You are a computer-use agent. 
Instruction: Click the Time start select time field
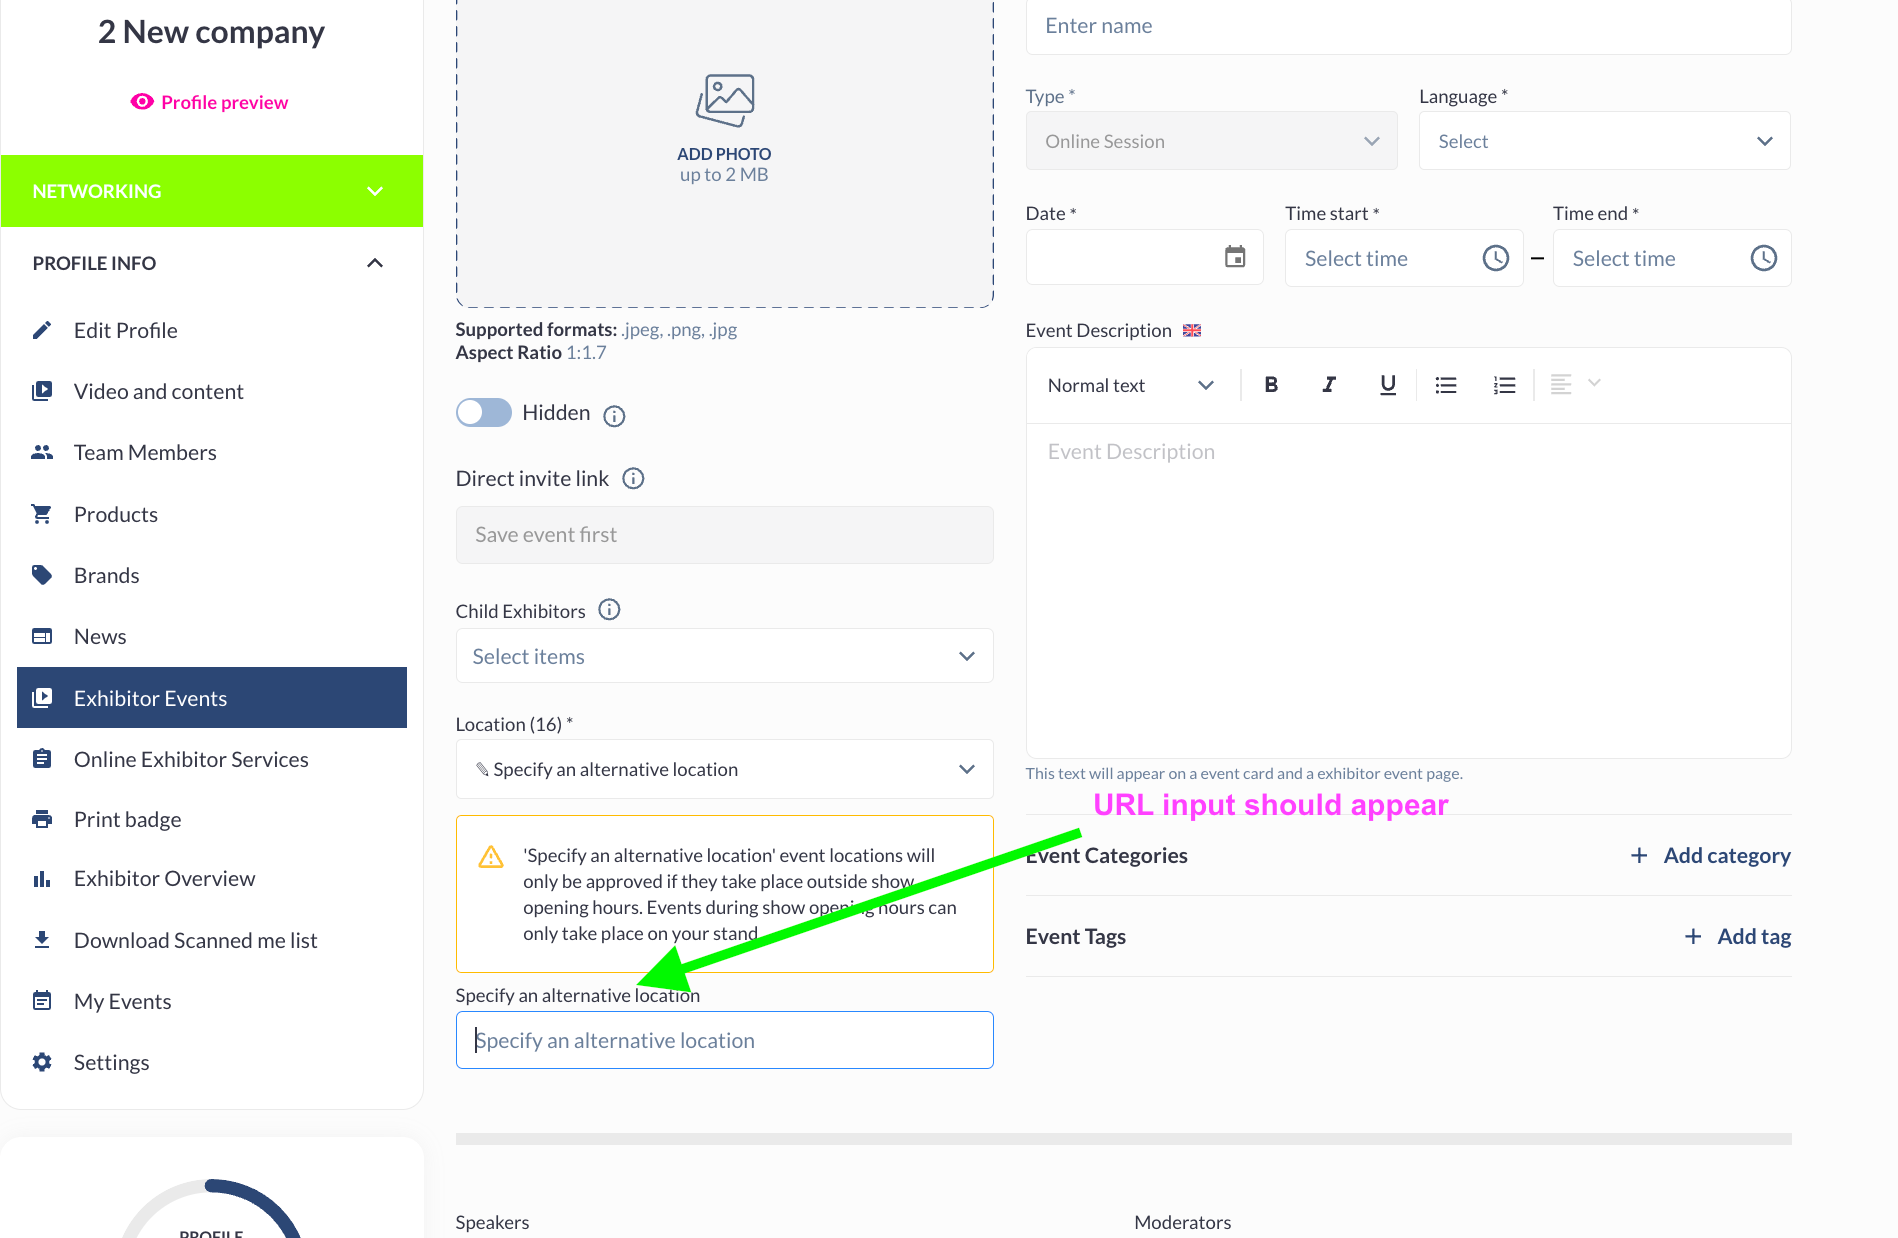(1404, 258)
